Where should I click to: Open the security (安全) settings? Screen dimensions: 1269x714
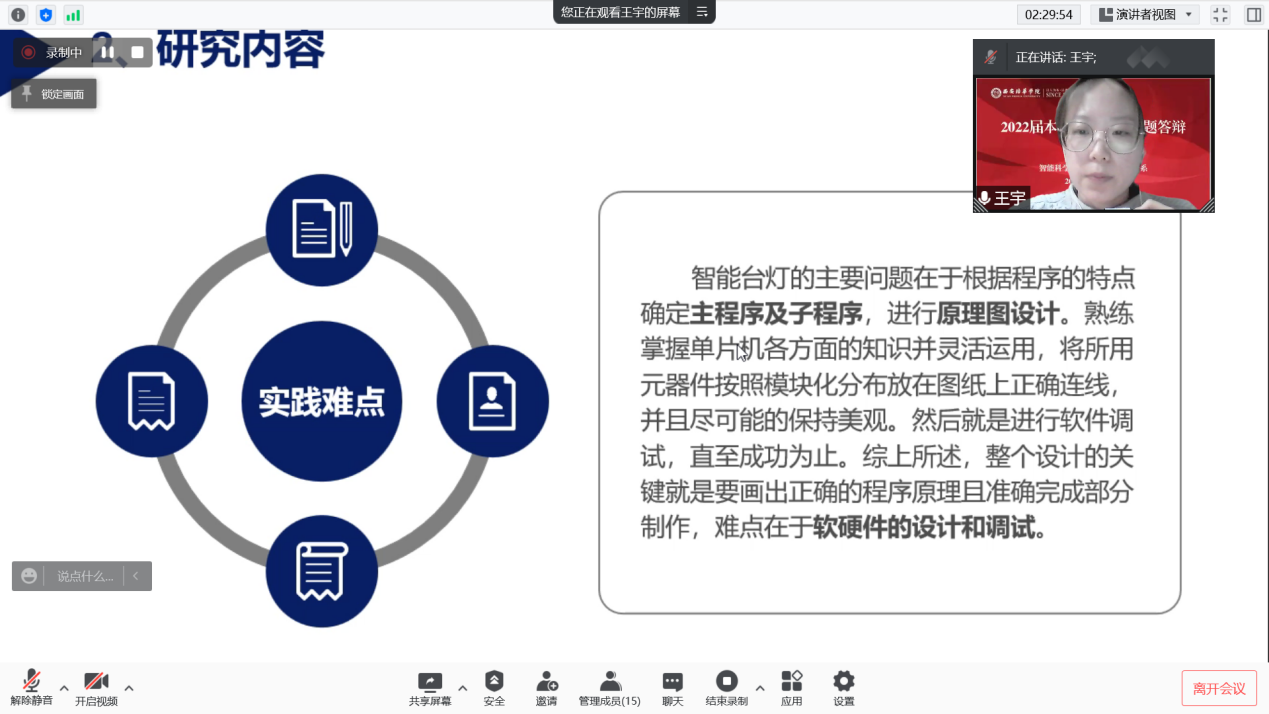(494, 688)
